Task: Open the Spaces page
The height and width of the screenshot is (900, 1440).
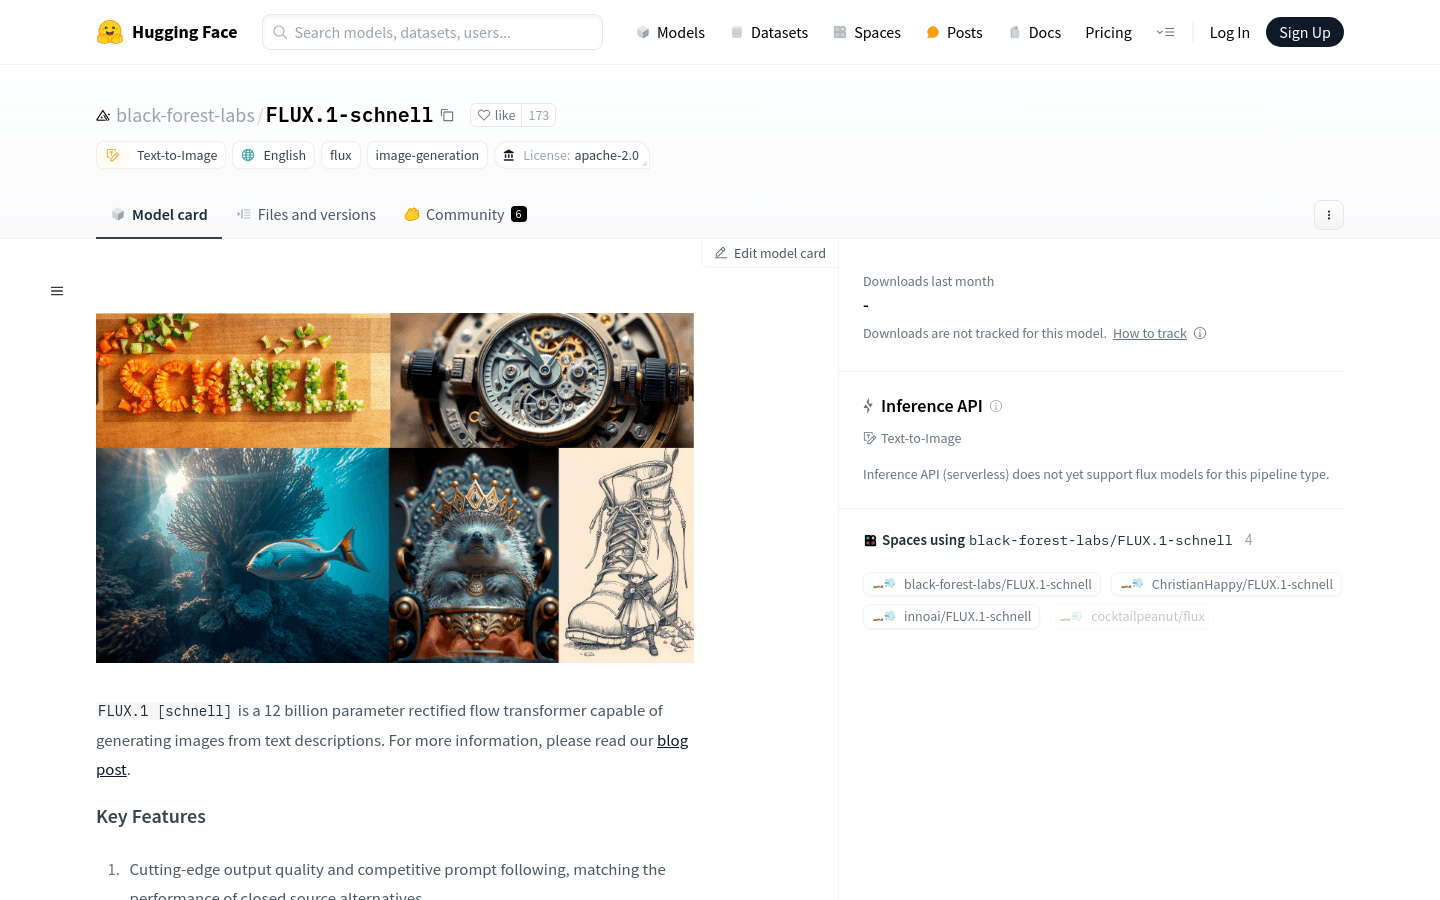Action: pyautogui.click(x=866, y=32)
